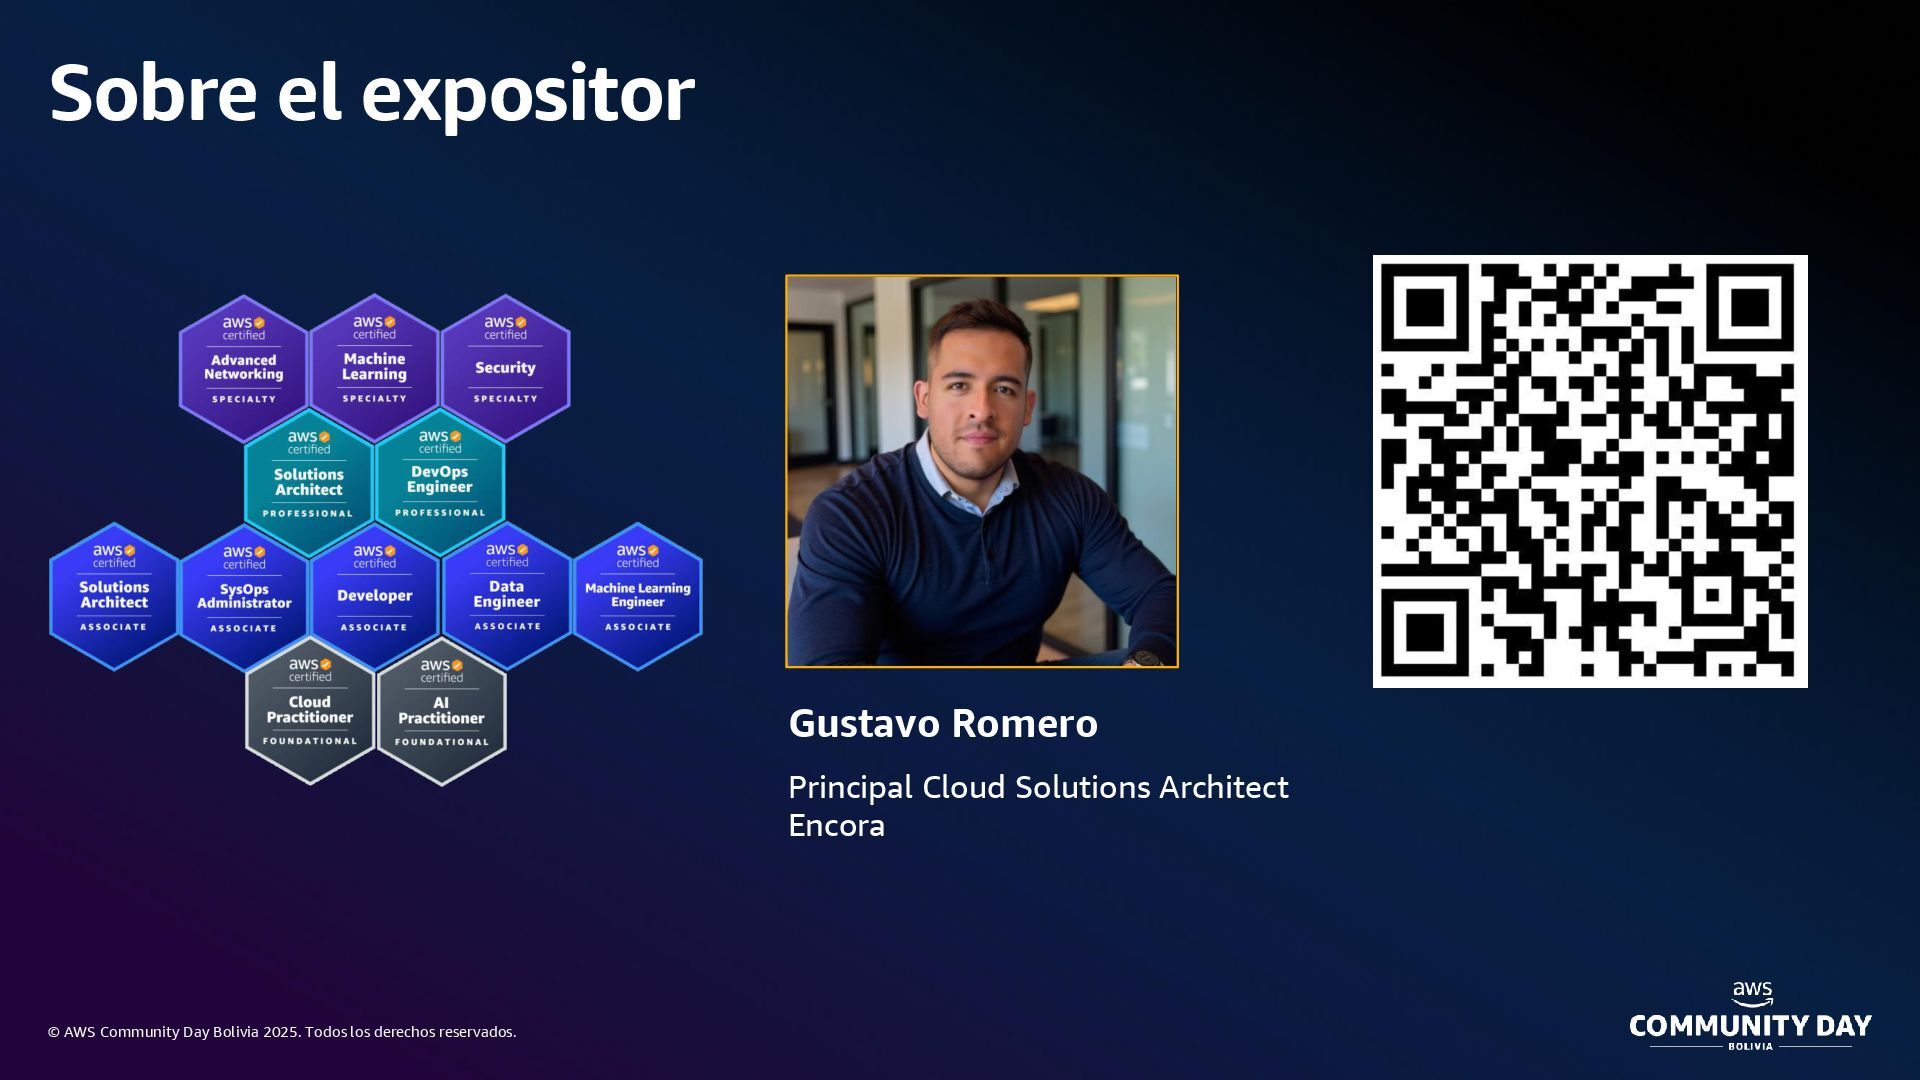Click the Sobre el expositor title
The width and height of the screenshot is (1920, 1080).
[x=372, y=92]
